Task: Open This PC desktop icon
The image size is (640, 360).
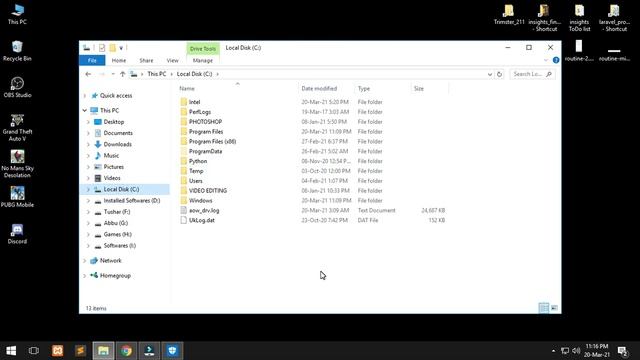Action: coord(17,14)
